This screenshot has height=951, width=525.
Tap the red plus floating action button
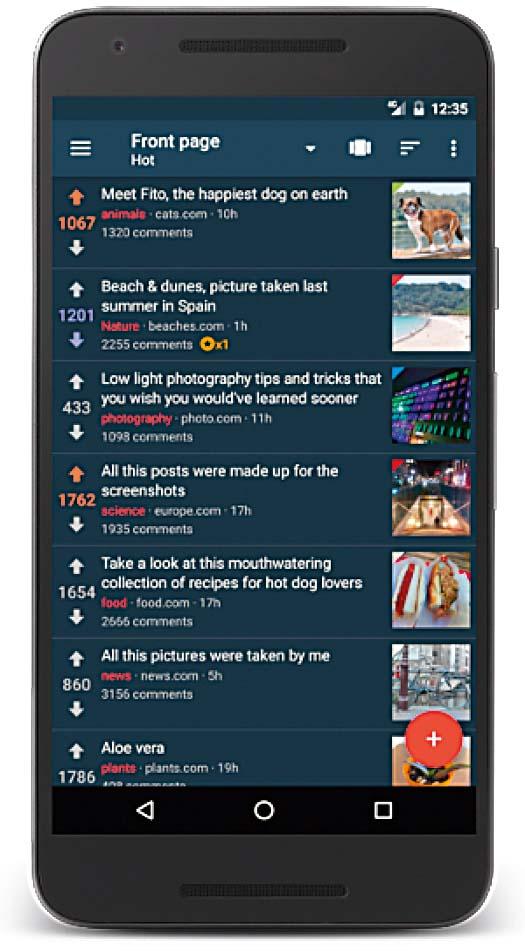click(x=433, y=739)
